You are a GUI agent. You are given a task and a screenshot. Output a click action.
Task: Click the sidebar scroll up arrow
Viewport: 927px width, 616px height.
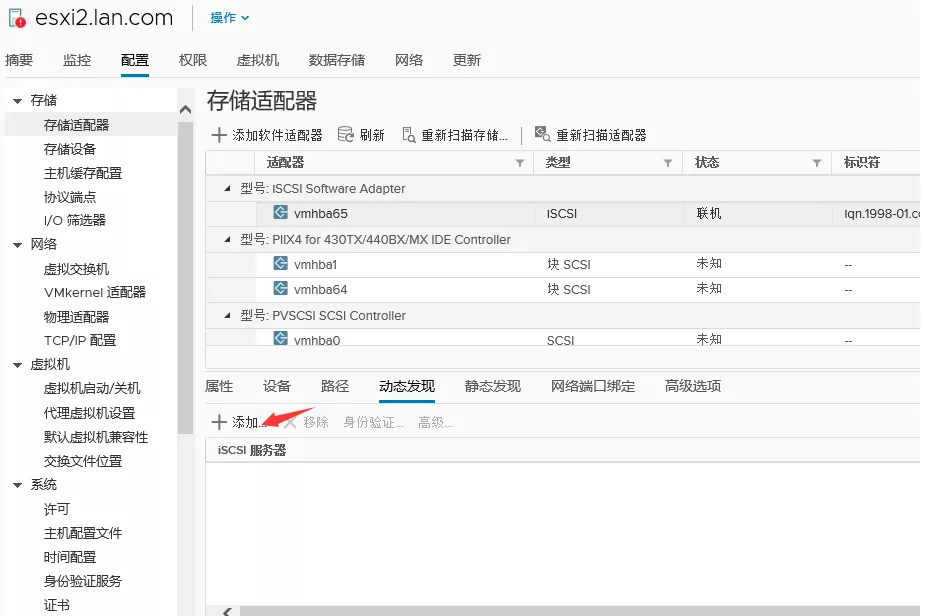tap(185, 109)
